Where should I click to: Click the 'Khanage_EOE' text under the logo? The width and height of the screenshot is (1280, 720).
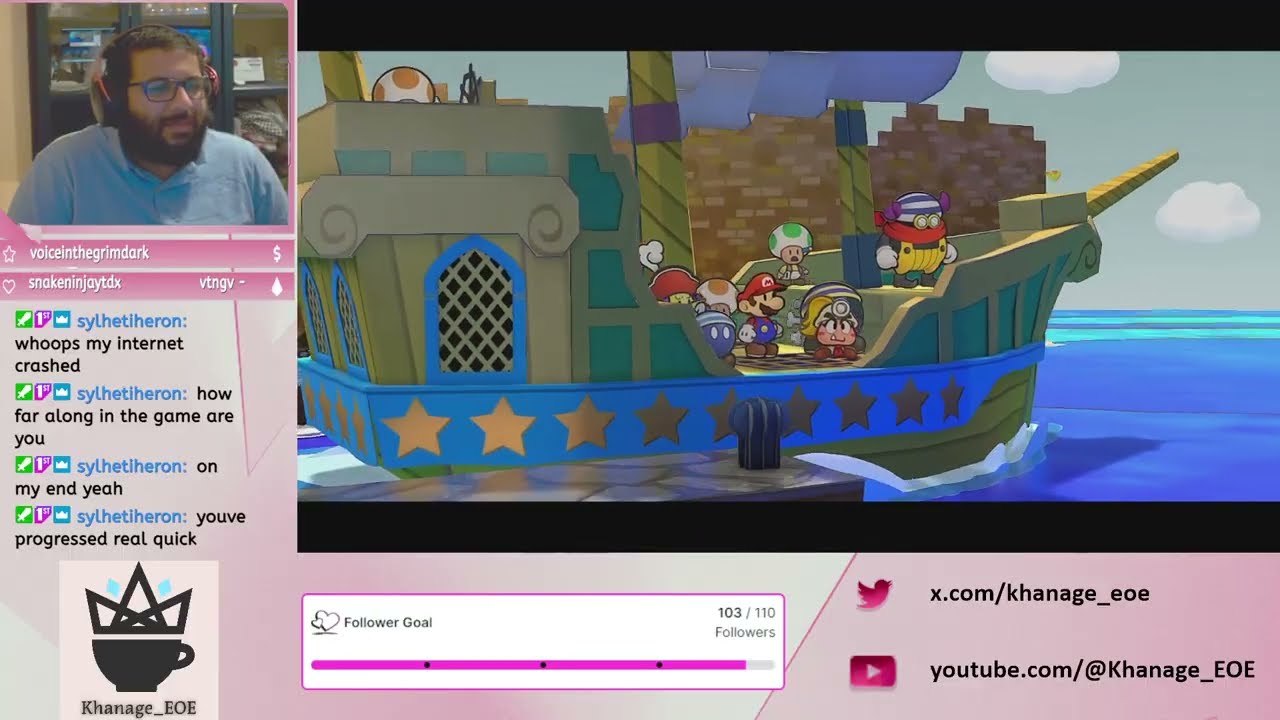click(139, 708)
